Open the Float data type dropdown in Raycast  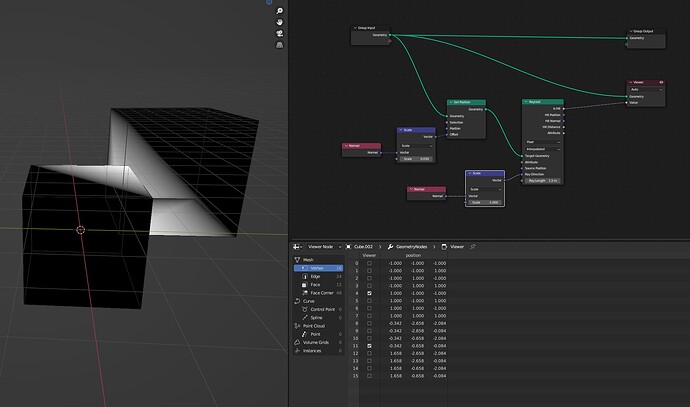(543, 142)
